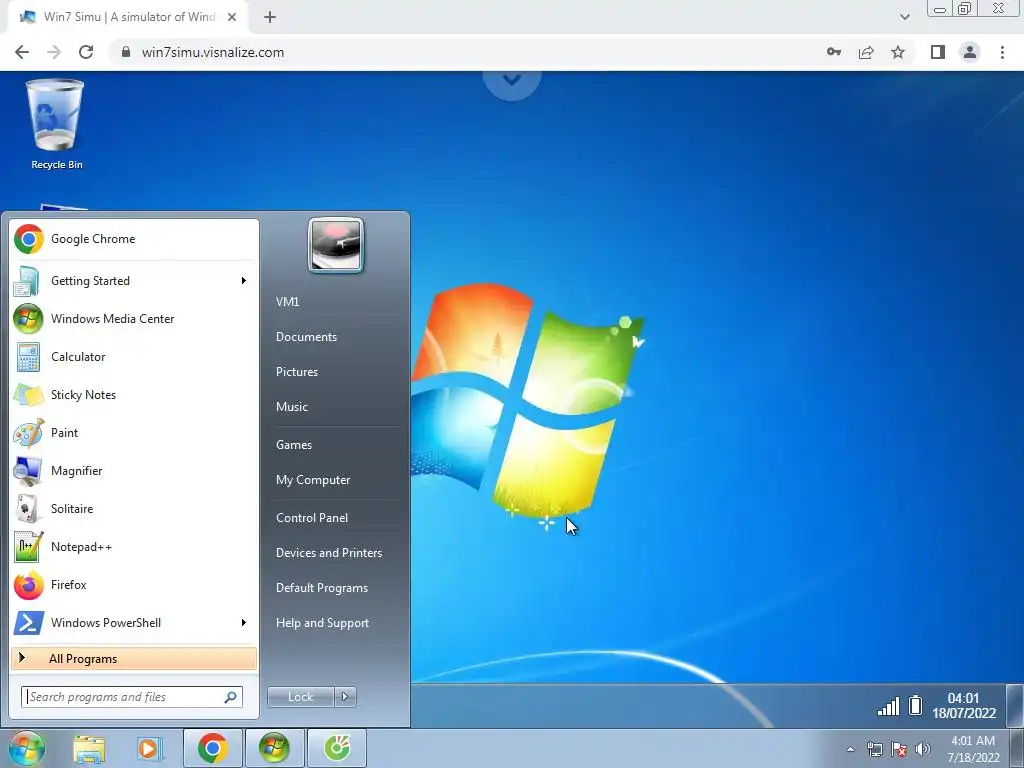
Task: Click the share page icon in address bar
Action: [x=866, y=52]
